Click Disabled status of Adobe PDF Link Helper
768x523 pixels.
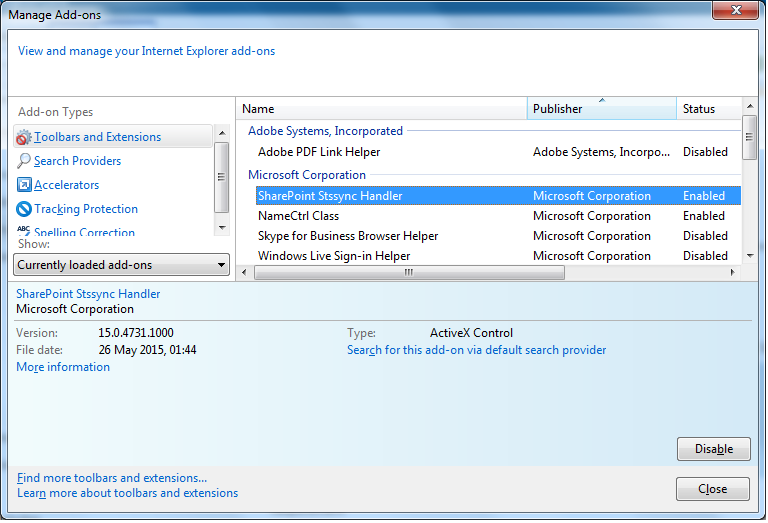pos(705,152)
